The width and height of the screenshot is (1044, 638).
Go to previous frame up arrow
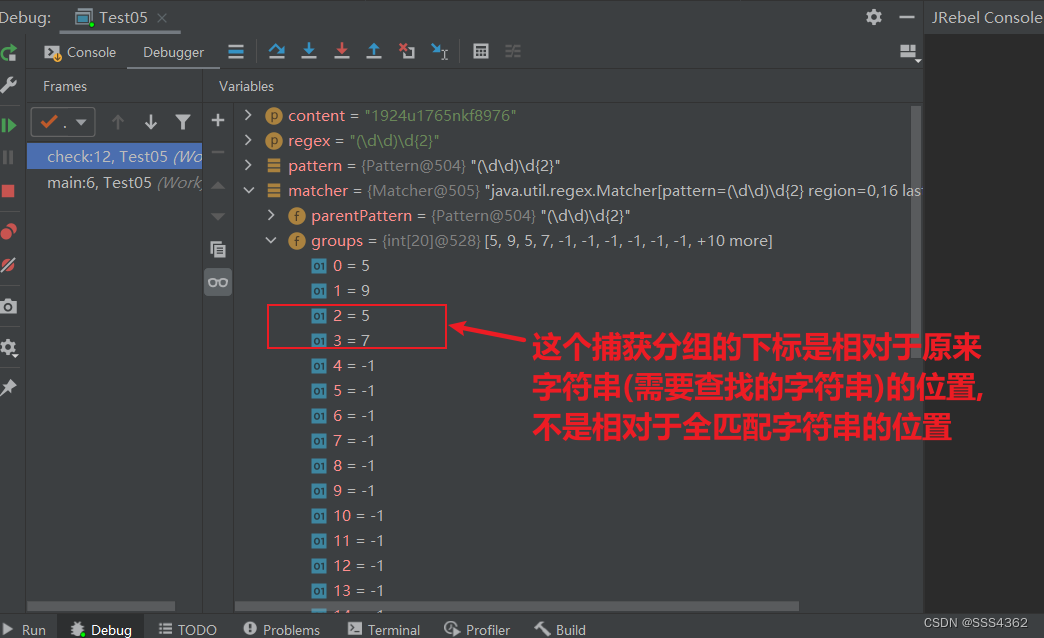click(118, 122)
